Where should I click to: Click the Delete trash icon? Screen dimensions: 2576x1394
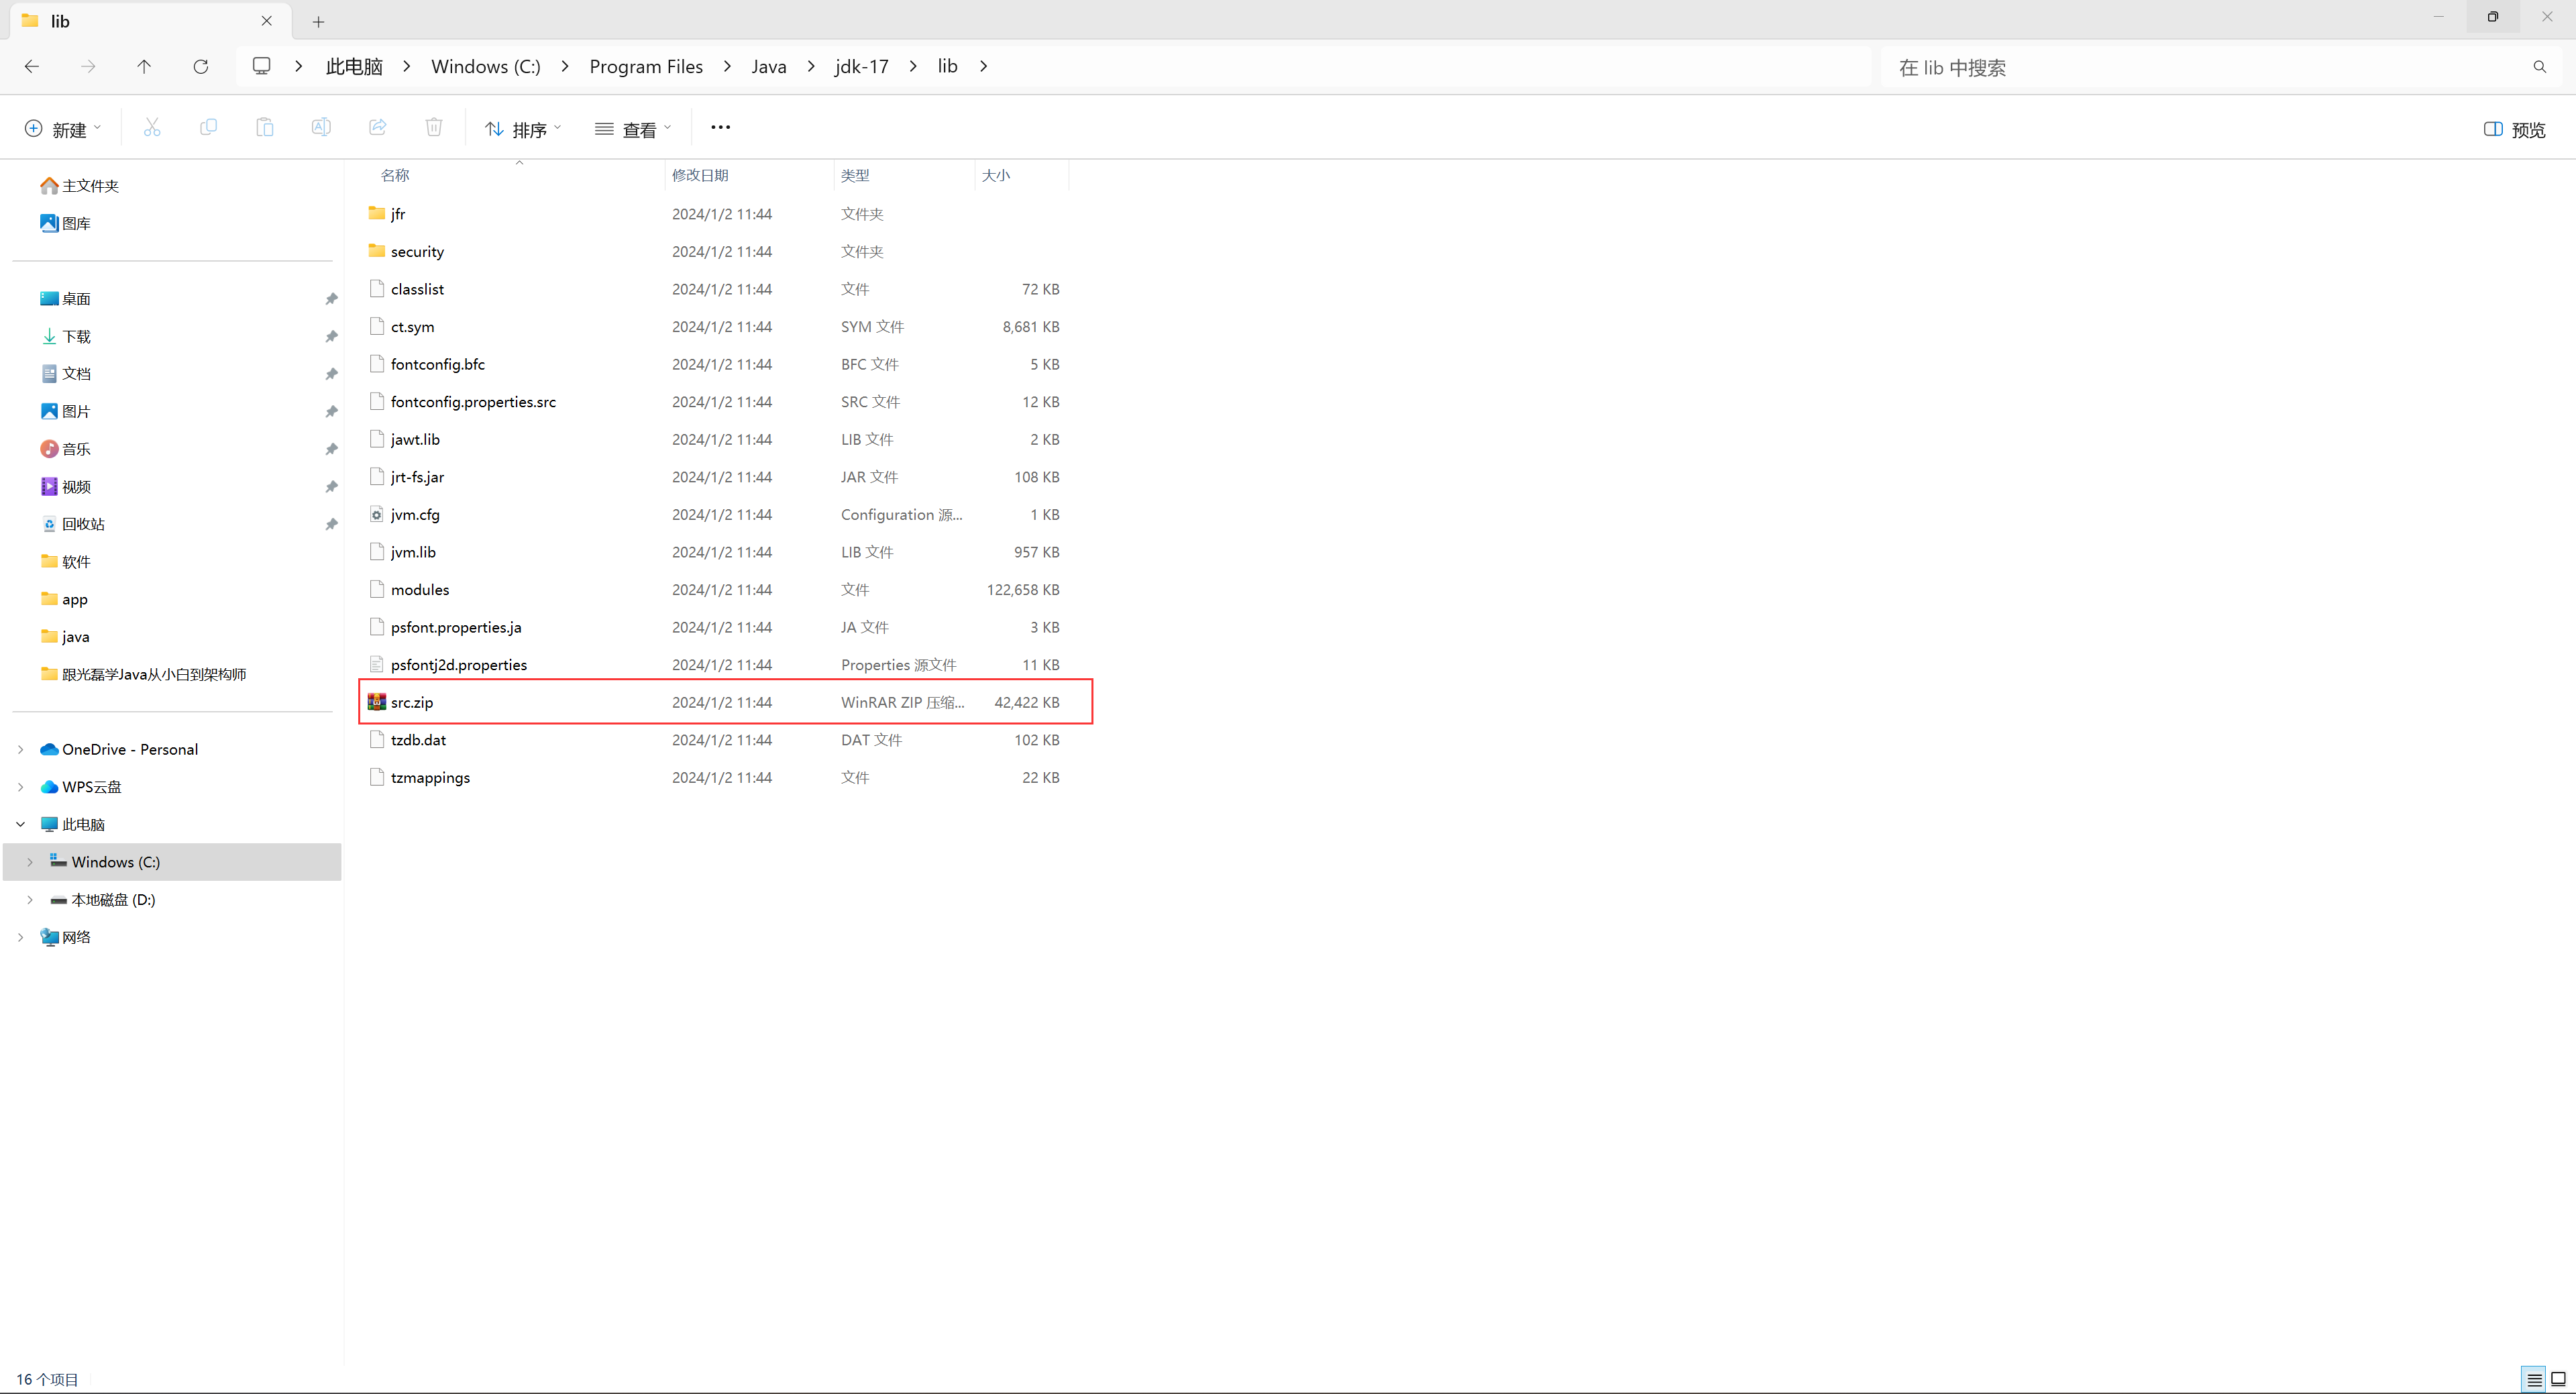coord(434,127)
